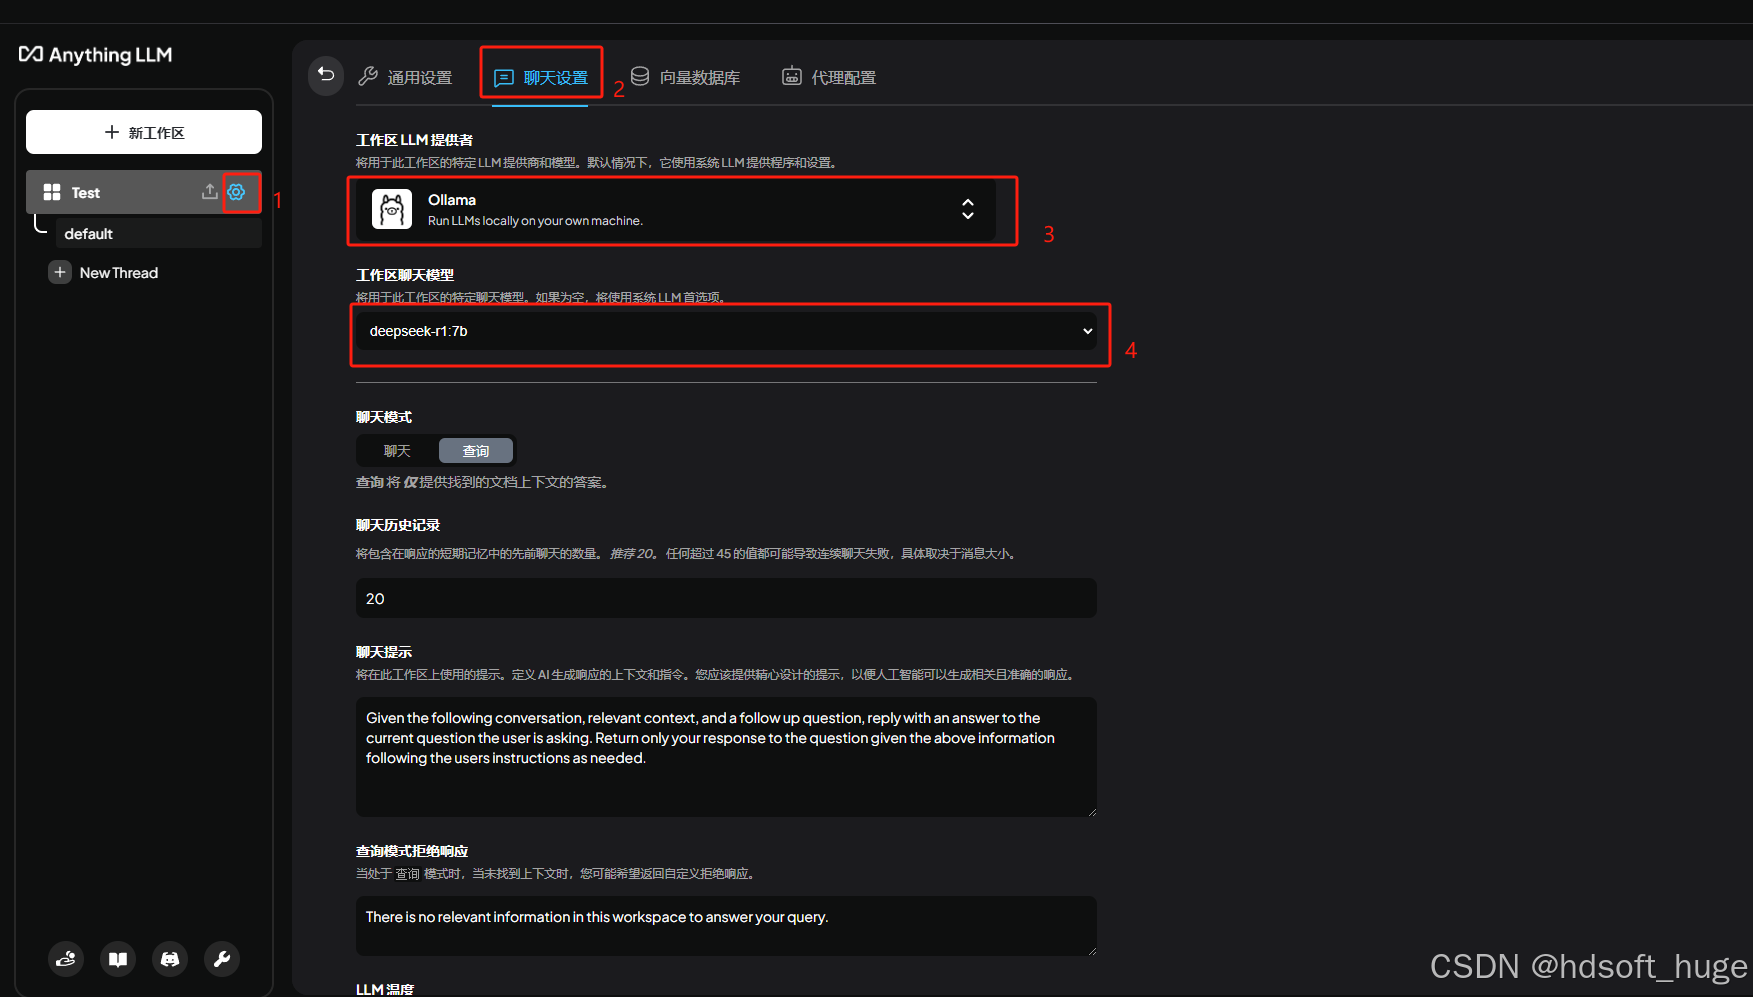Open the deepseek-r1:7b model dropdown
Image resolution: width=1753 pixels, height=997 pixels.
click(x=727, y=331)
